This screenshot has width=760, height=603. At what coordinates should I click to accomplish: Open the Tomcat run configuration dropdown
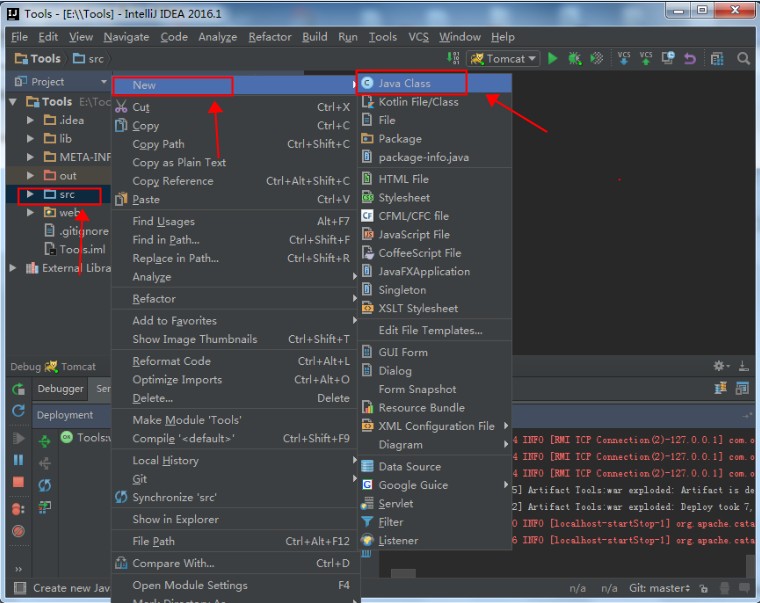[x=503, y=59]
